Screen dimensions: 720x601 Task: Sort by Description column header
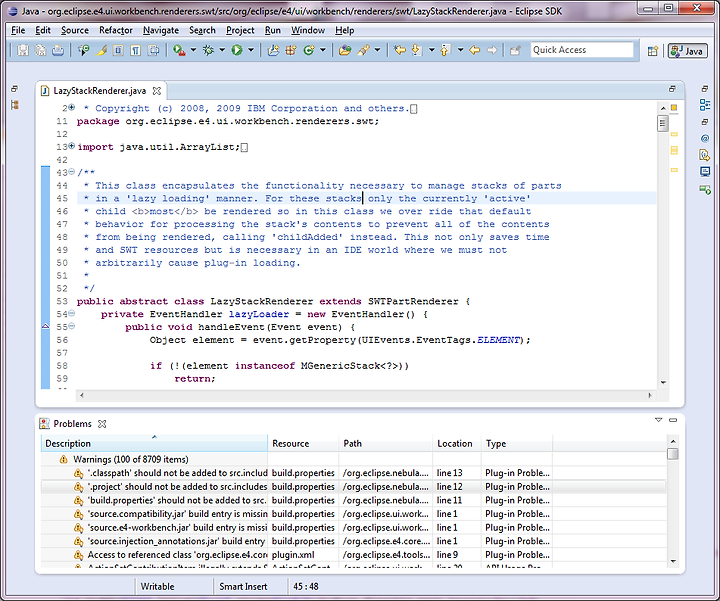point(154,444)
